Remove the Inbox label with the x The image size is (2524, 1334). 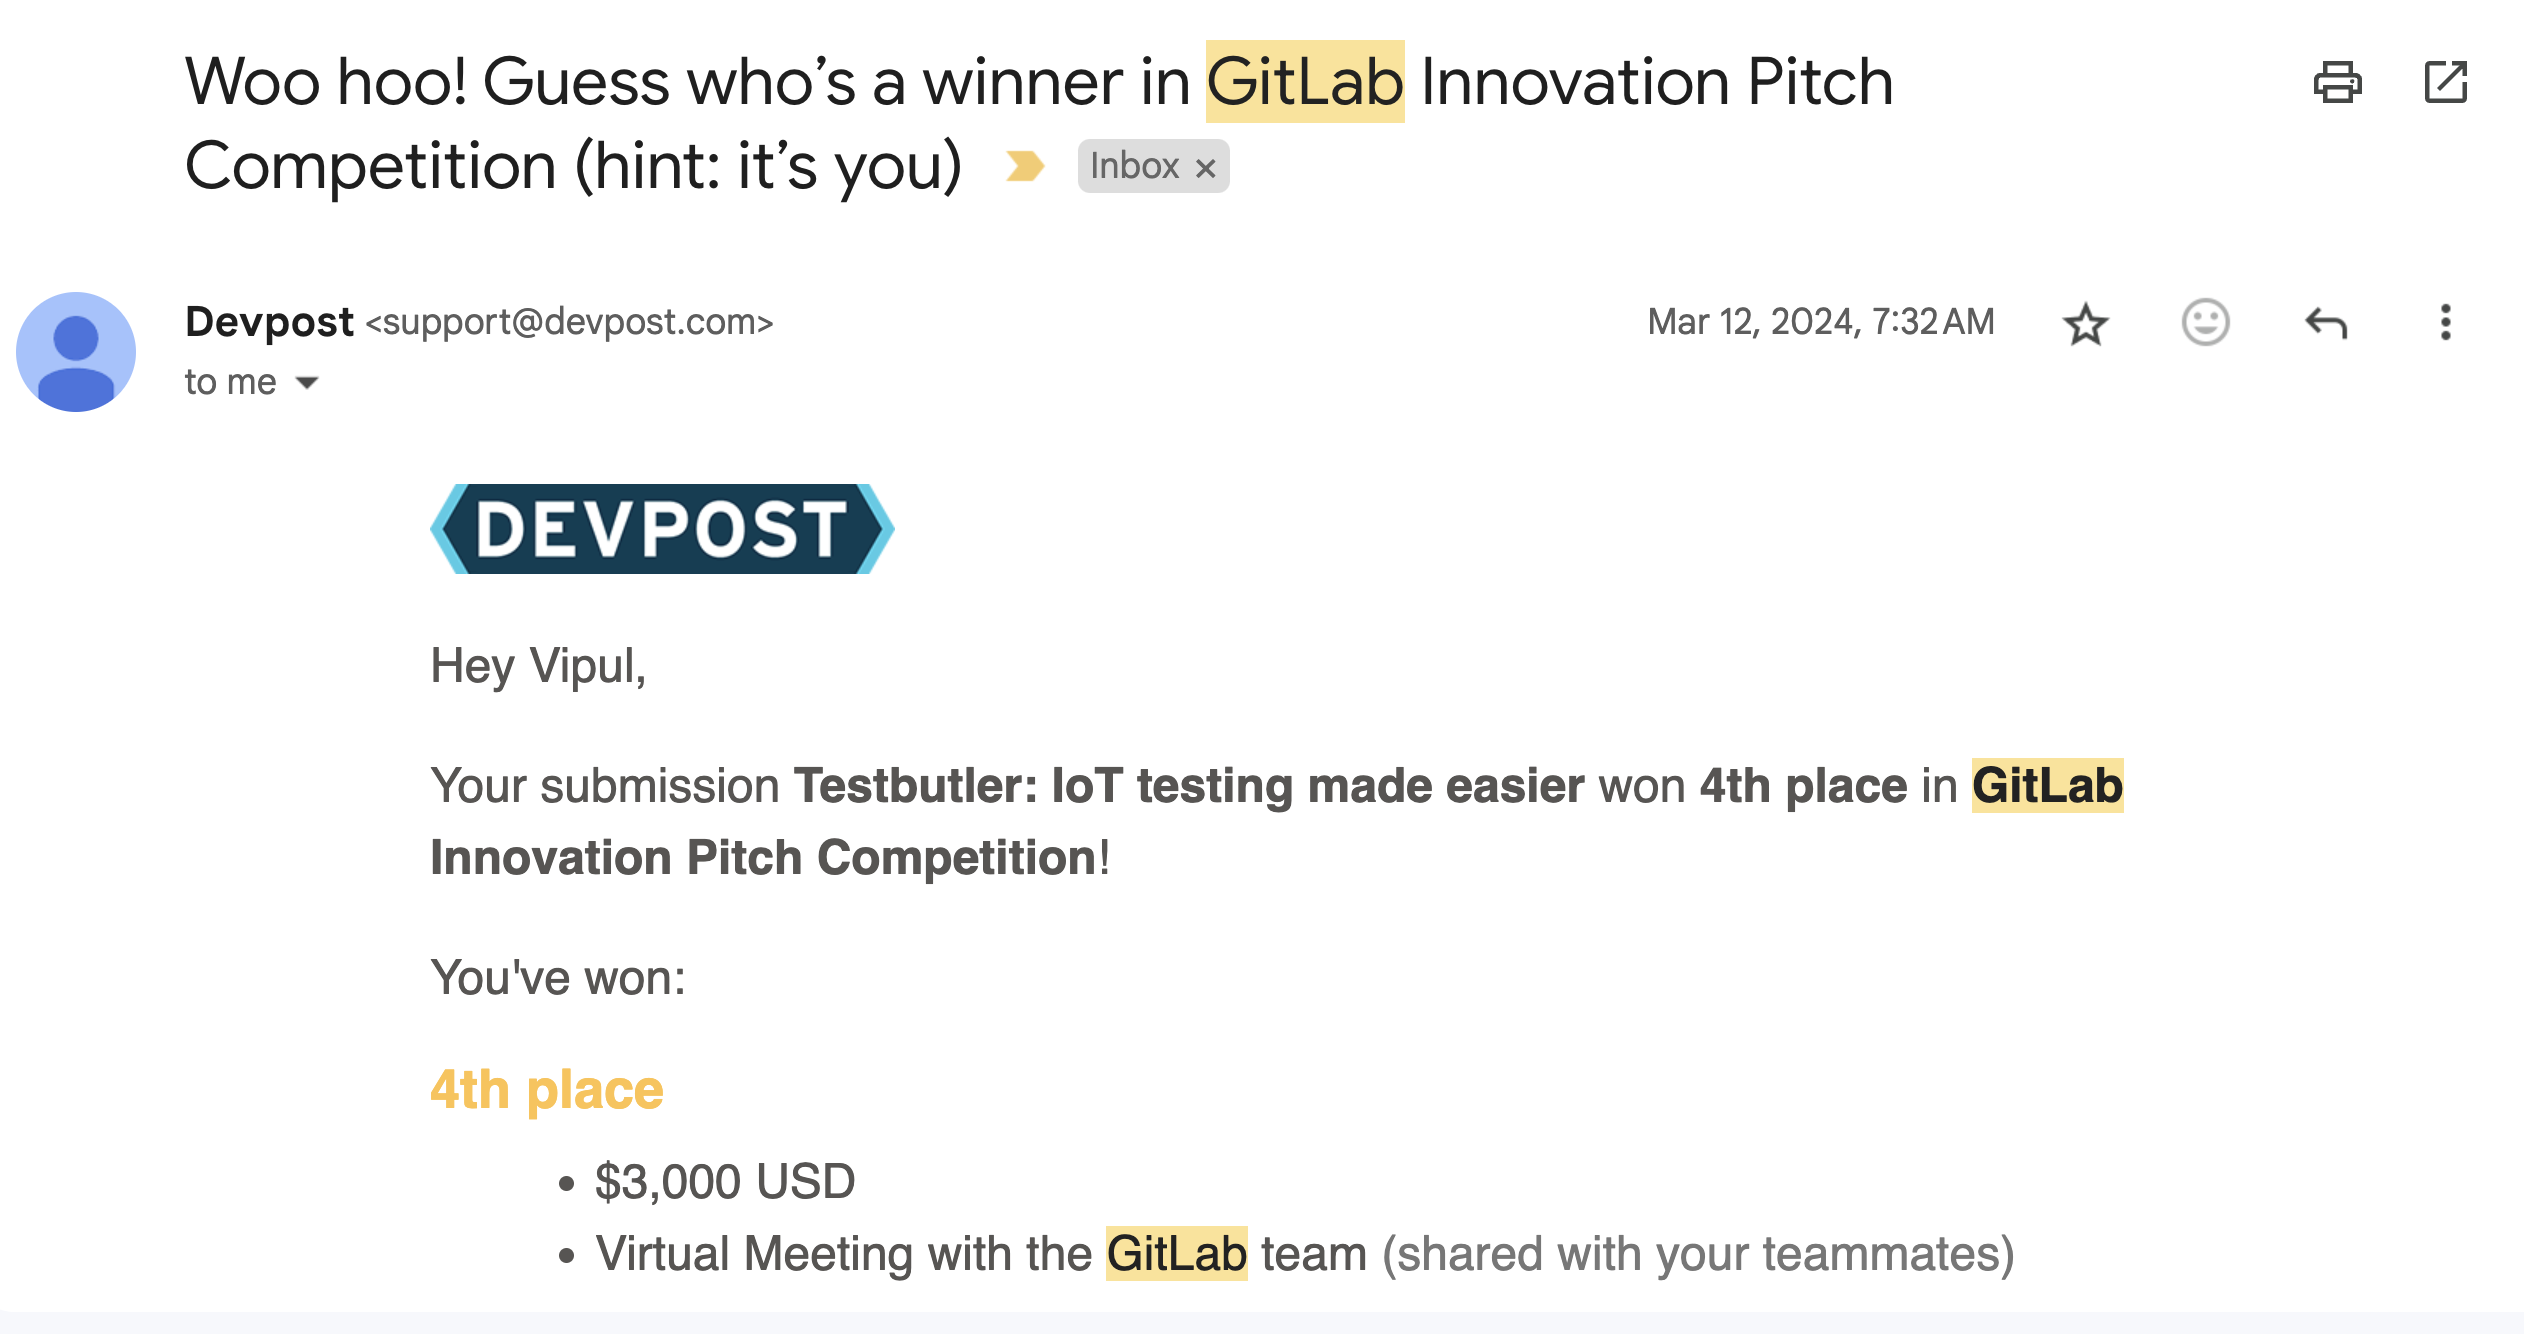click(1206, 168)
